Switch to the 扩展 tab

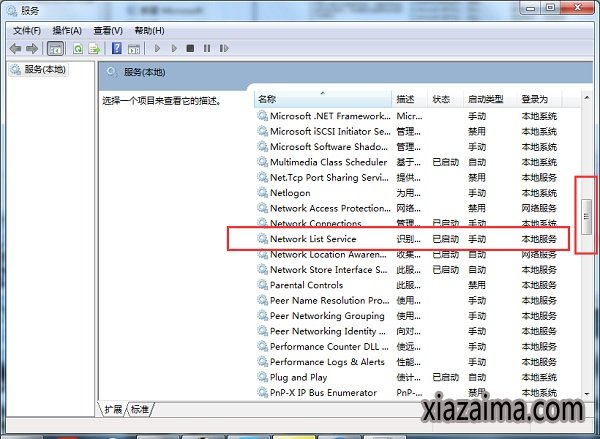(x=113, y=410)
